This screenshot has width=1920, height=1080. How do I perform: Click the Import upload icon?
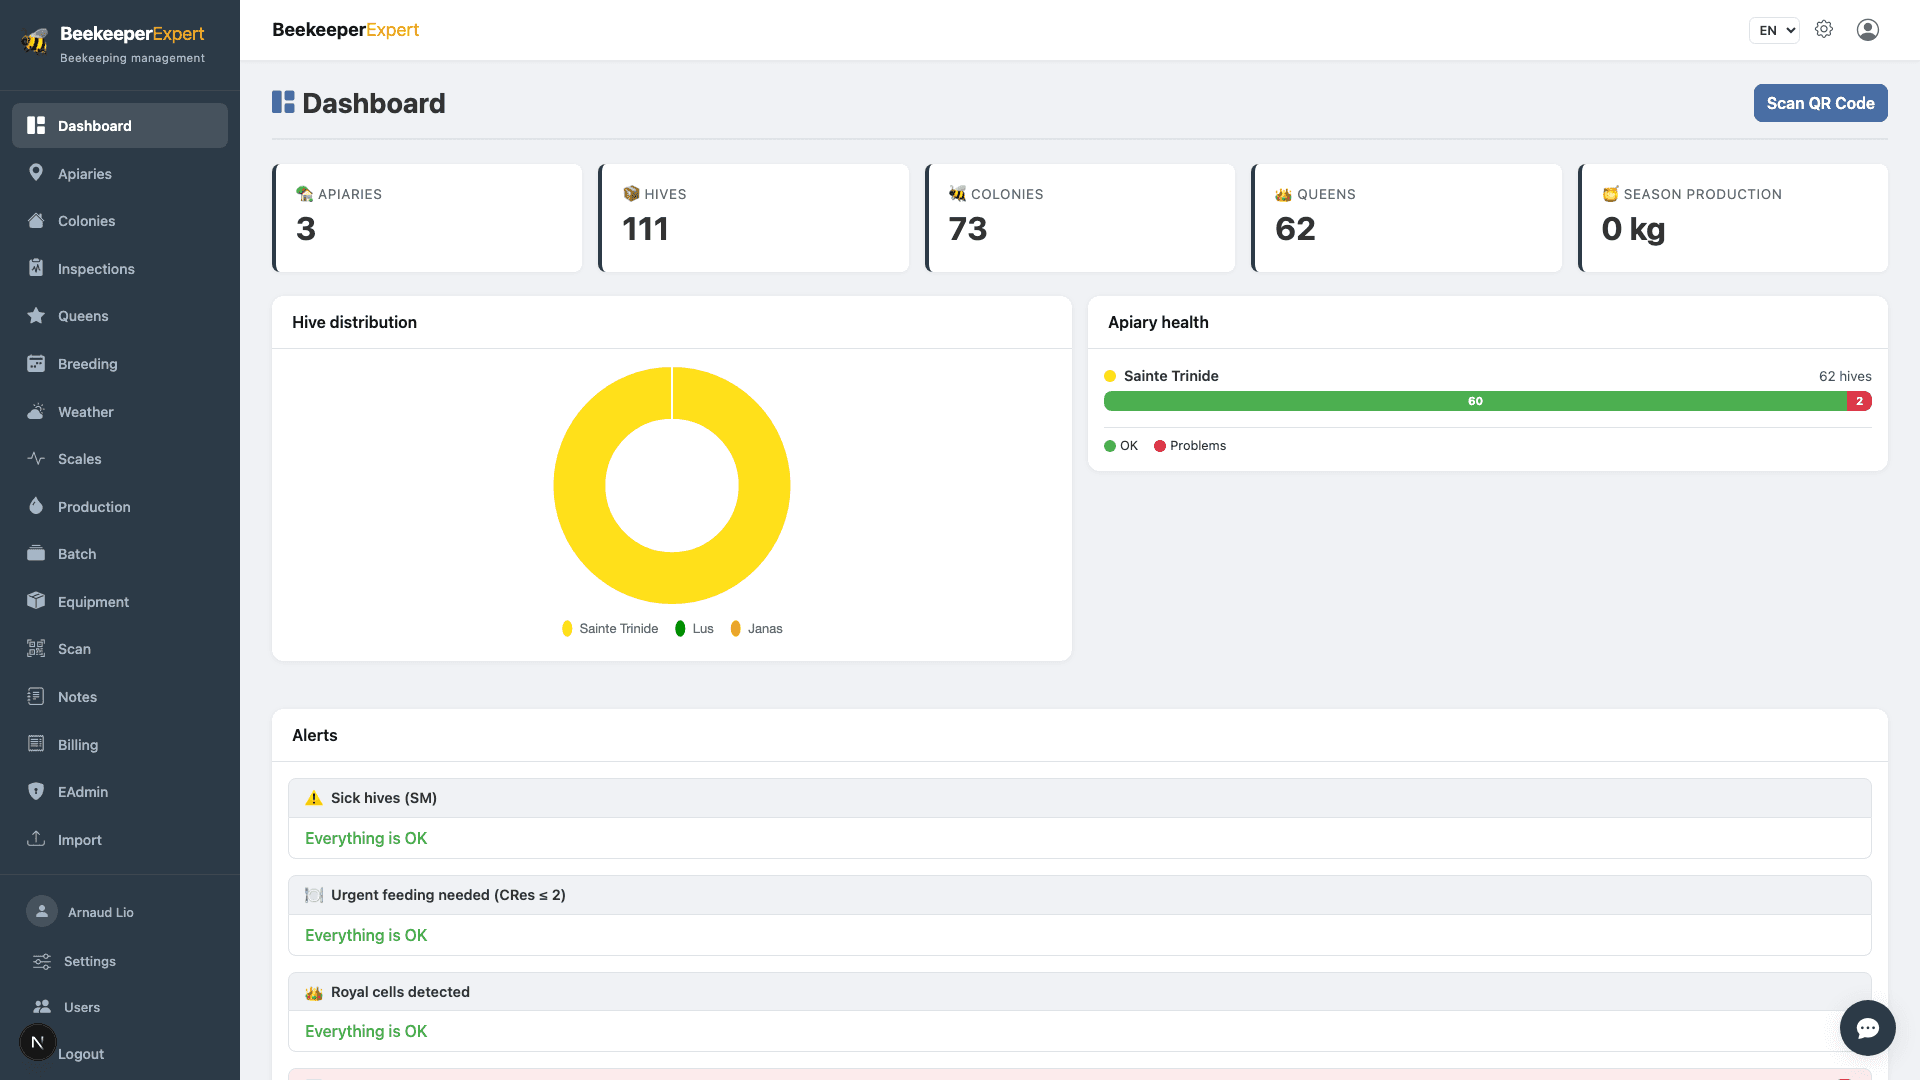coord(36,839)
